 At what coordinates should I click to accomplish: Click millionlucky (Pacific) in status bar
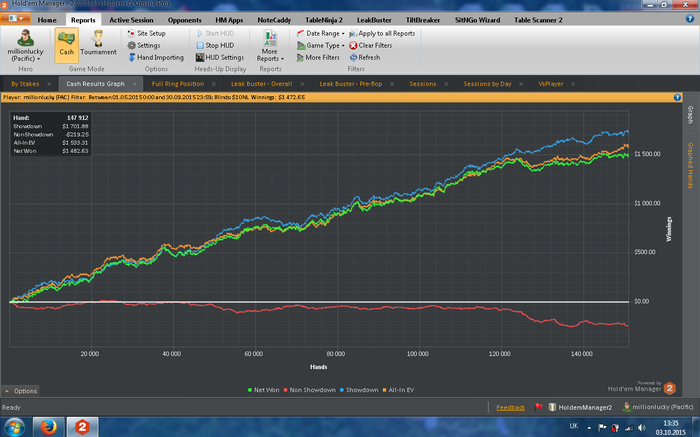658,407
